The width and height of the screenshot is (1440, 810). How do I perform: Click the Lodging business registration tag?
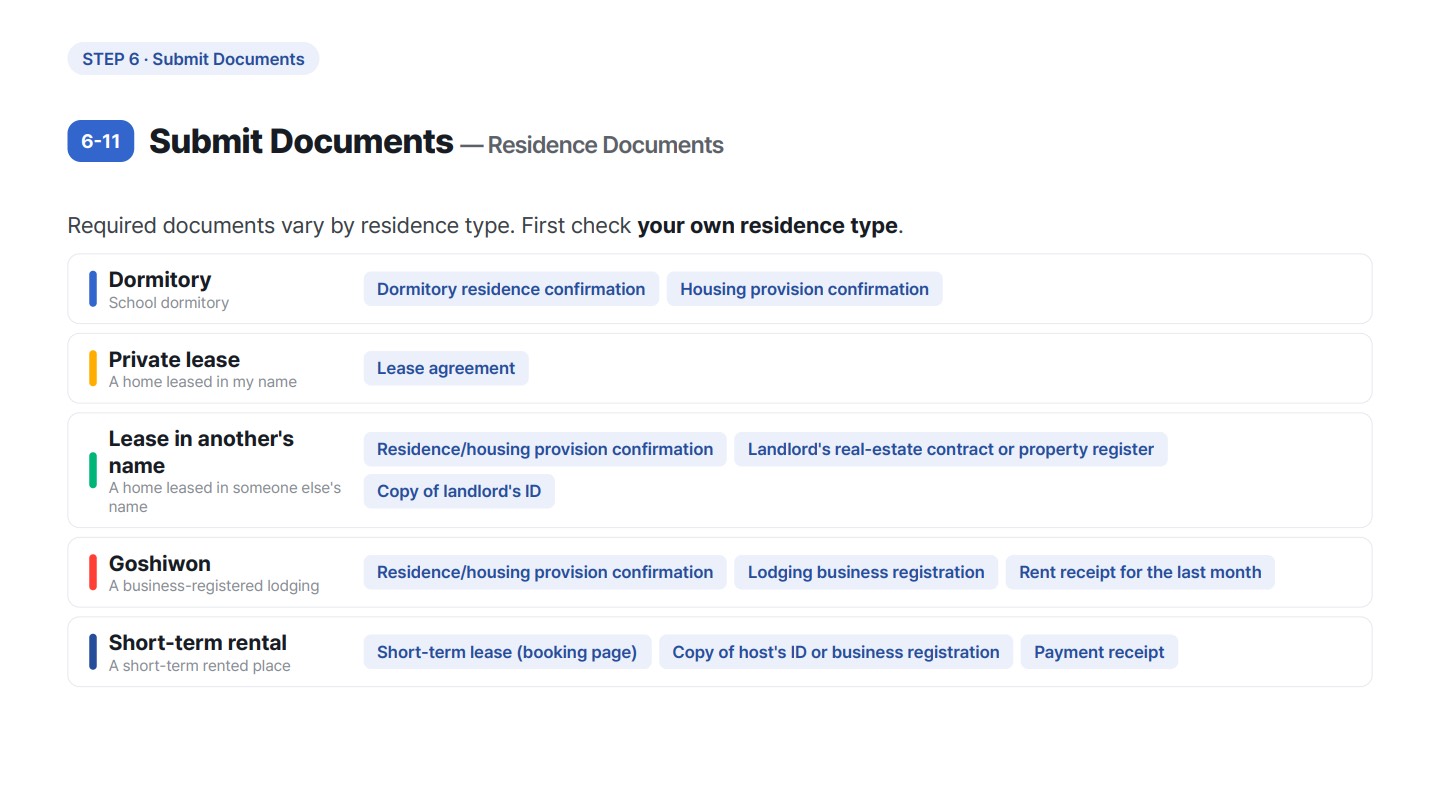click(866, 572)
